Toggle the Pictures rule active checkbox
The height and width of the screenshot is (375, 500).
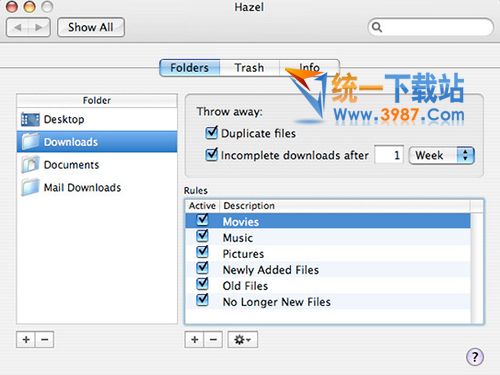(202, 252)
